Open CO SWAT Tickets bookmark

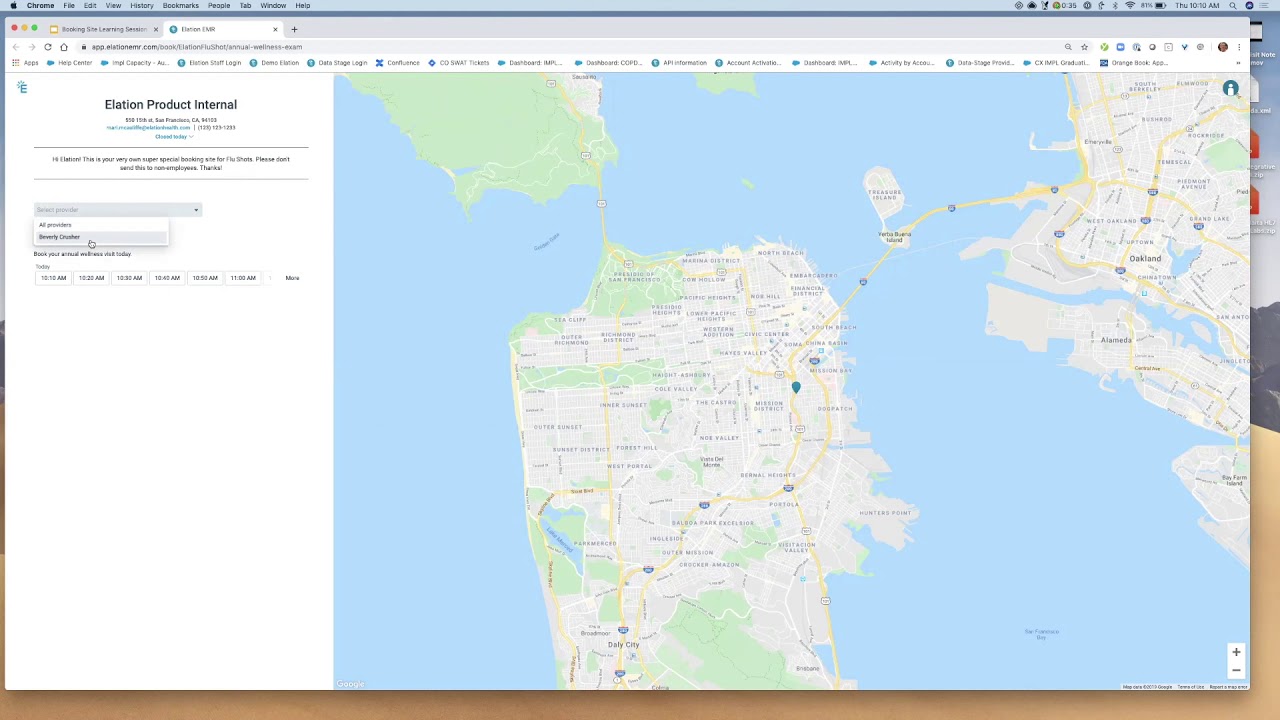[458, 63]
